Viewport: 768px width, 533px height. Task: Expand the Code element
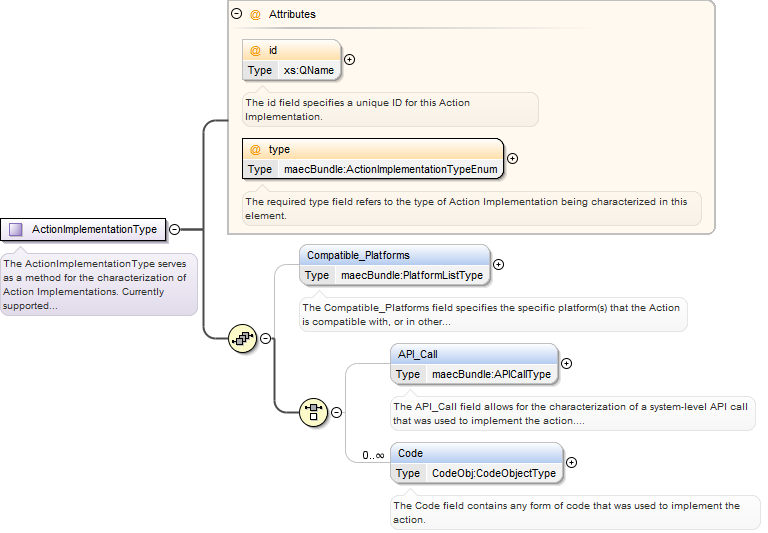[571, 462]
